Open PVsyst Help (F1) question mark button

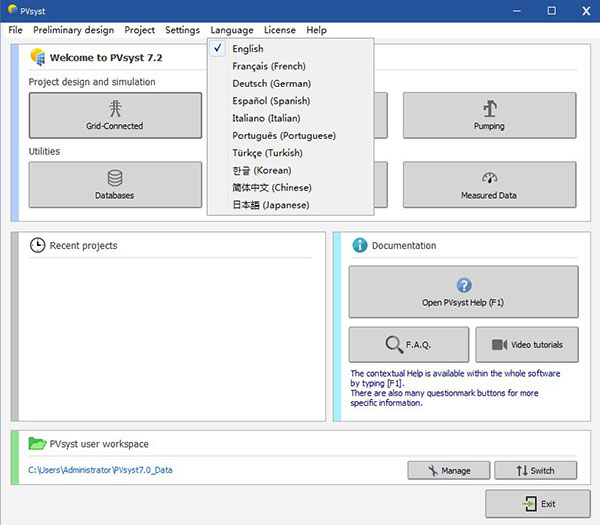click(463, 292)
